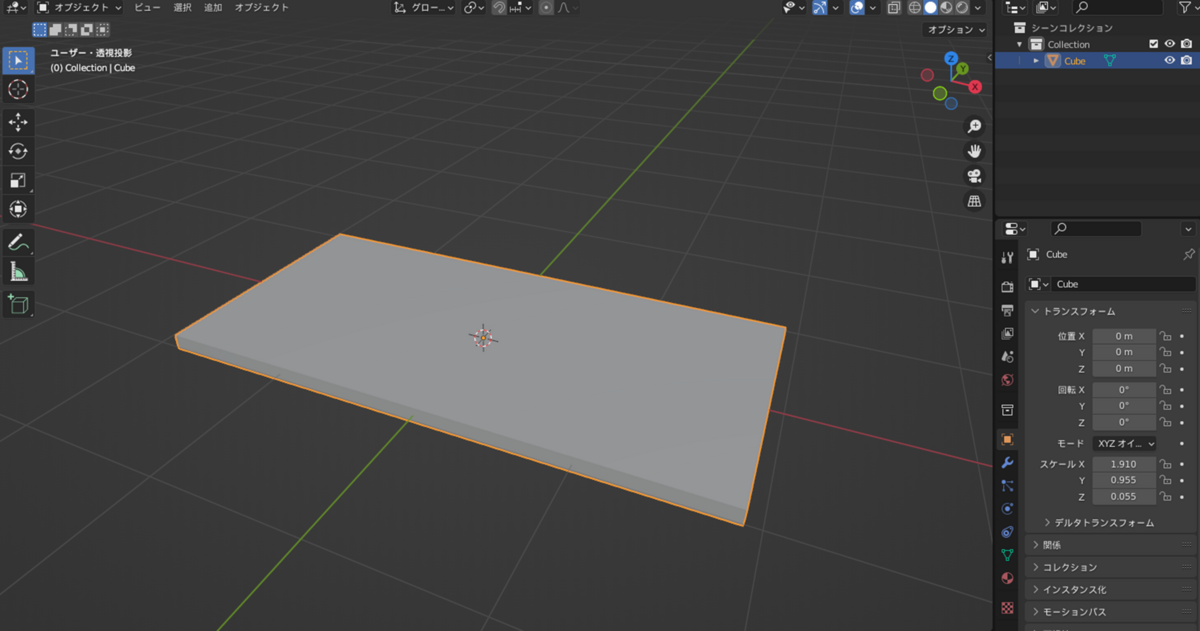Open the View Layer properties tab
Image resolution: width=1200 pixels, height=631 pixels.
tap(1007, 333)
